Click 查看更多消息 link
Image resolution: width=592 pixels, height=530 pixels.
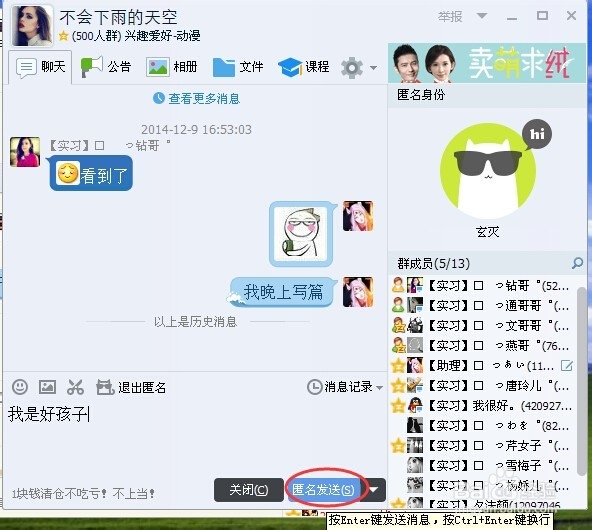(x=204, y=99)
